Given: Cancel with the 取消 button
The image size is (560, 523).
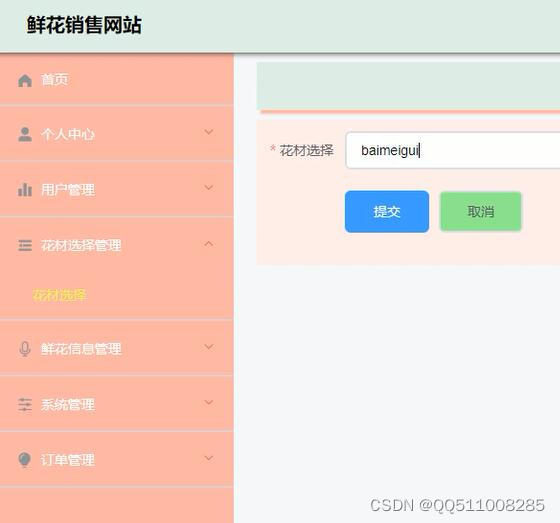Looking at the screenshot, I should coord(480,211).
